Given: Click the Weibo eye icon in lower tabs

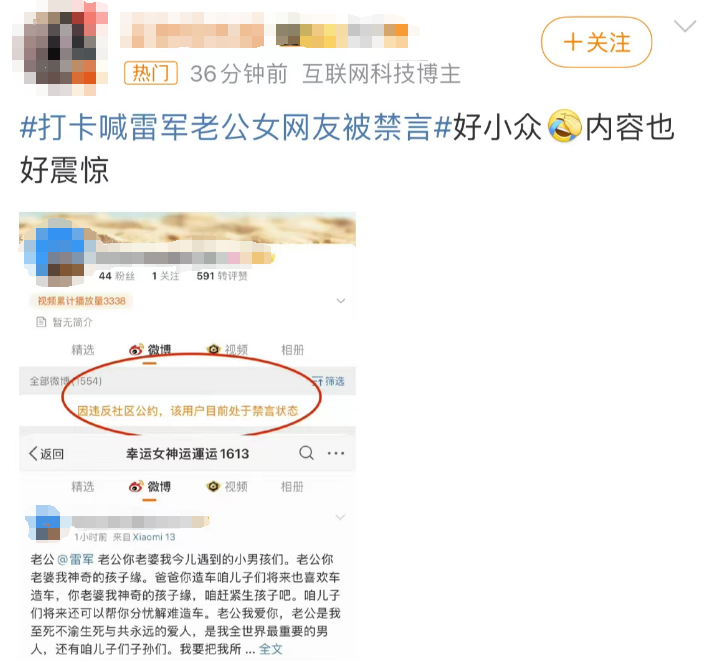Looking at the screenshot, I should (136, 487).
